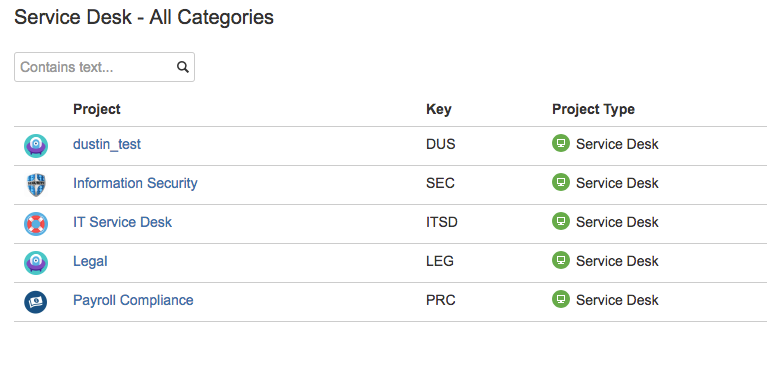Focus the 'Contains text...' filter field
The height and width of the screenshot is (391, 767).
(104, 67)
